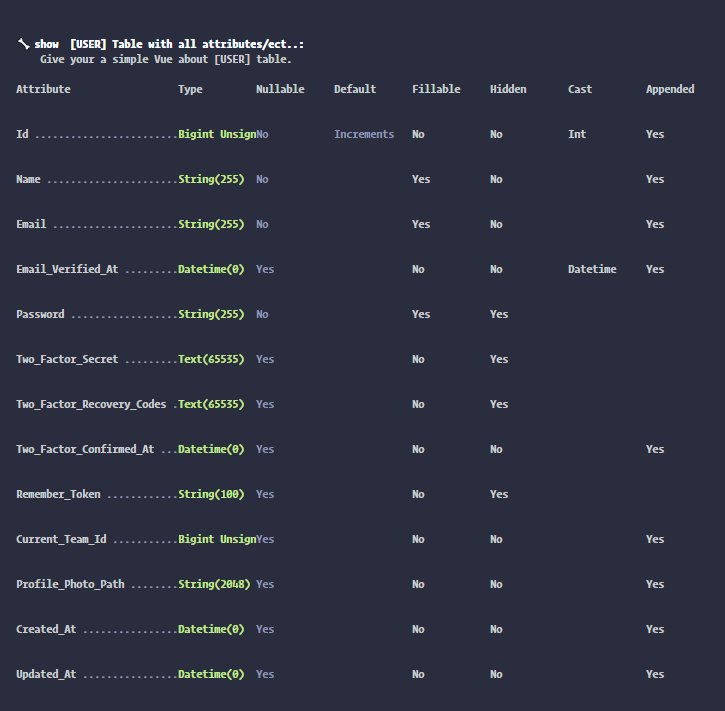Image resolution: width=725 pixels, height=711 pixels.
Task: Select the 'Appended' column header
Action: [x=670, y=89]
